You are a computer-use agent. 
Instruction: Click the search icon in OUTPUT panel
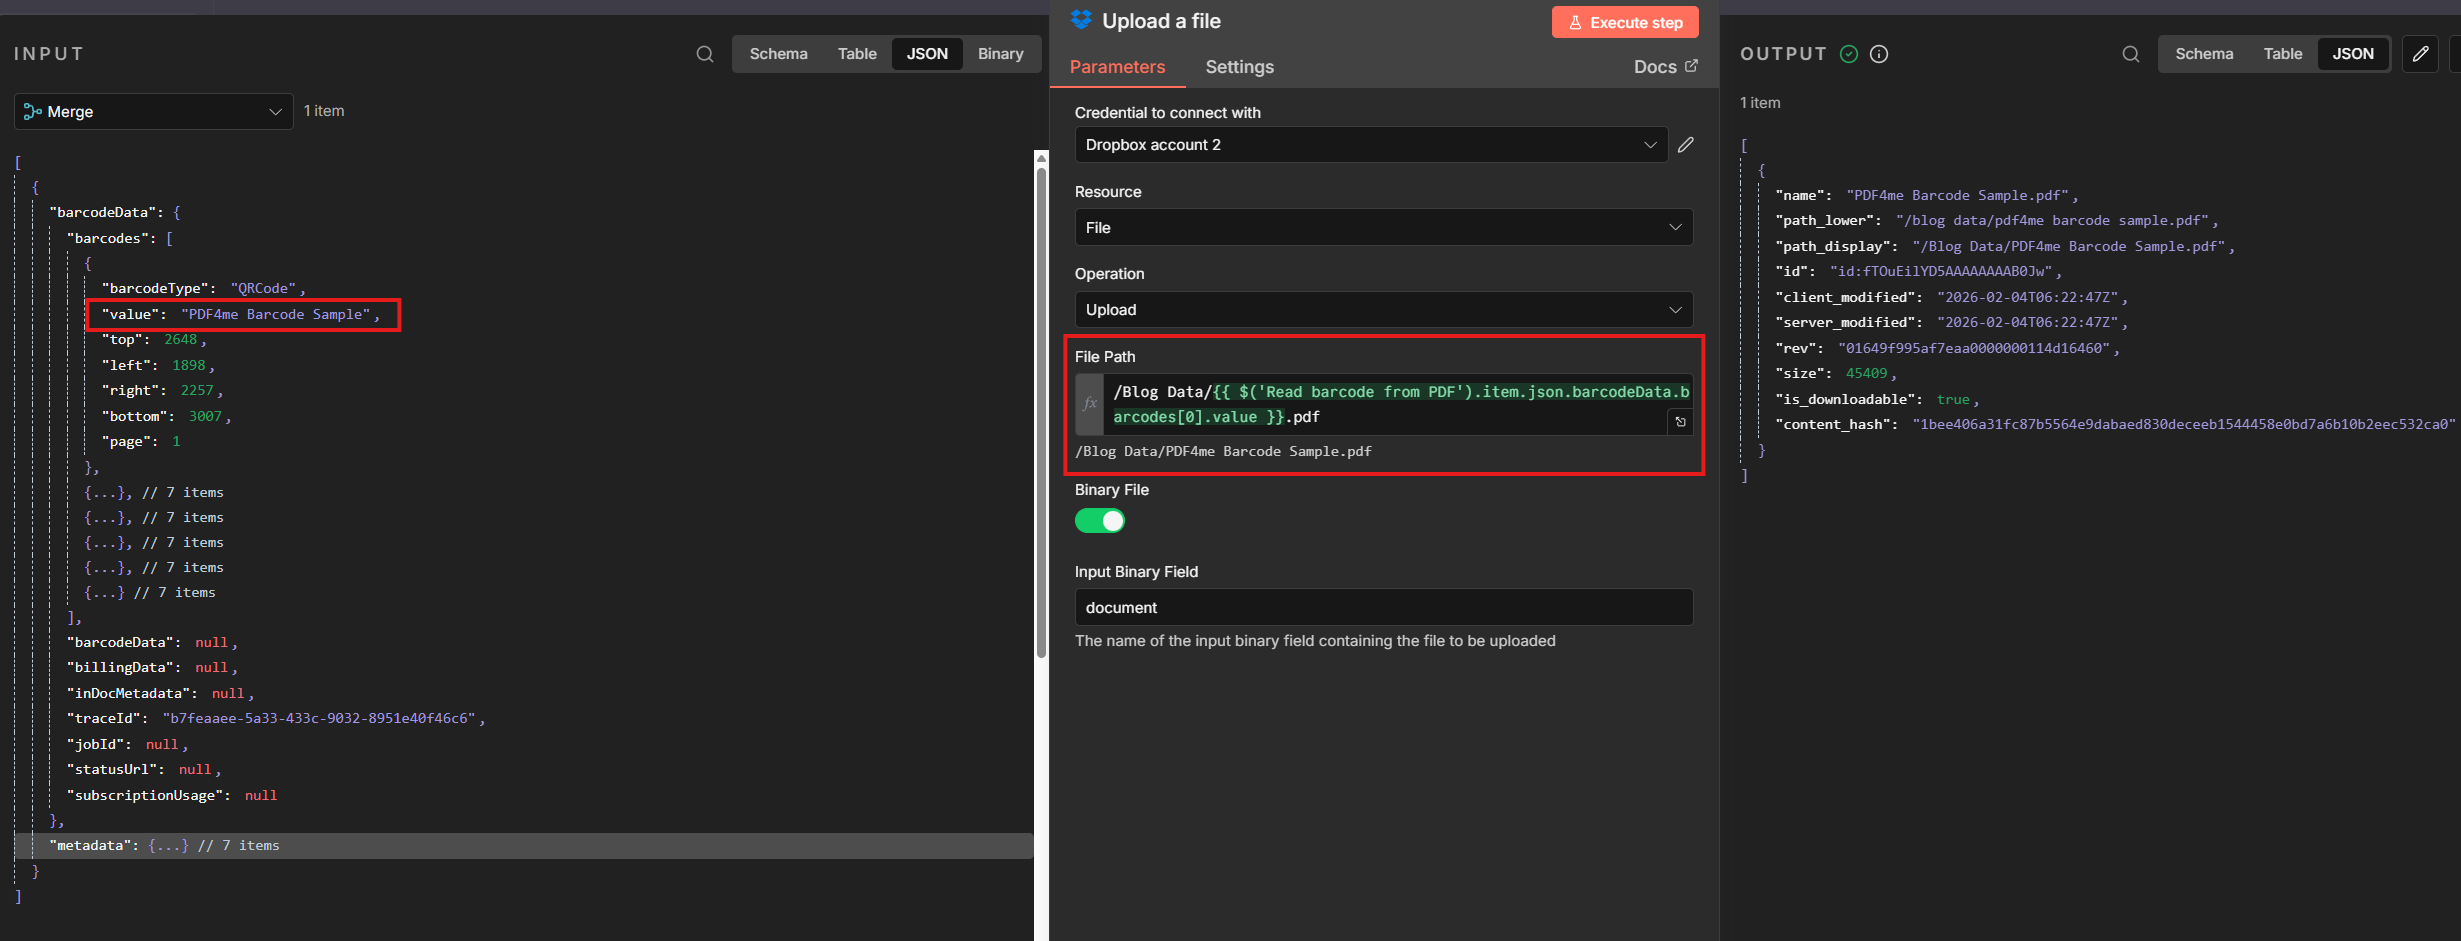point(2131,54)
